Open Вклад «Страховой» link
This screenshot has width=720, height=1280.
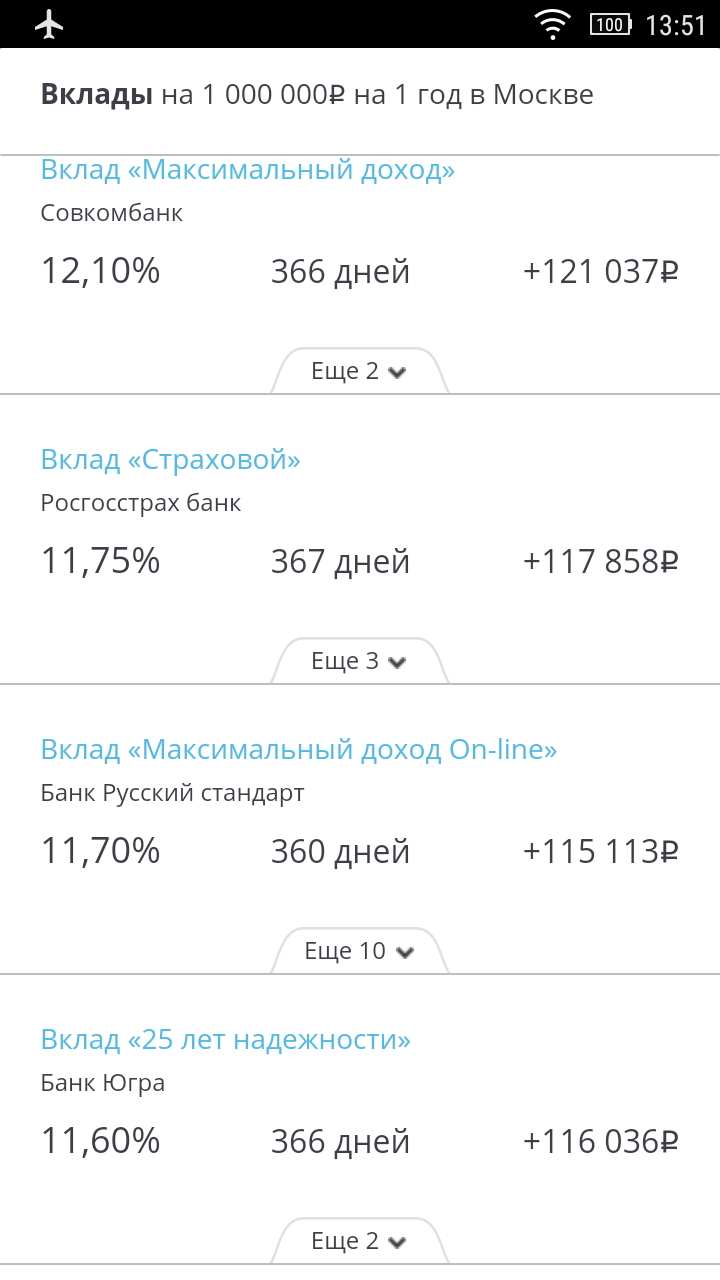[171, 460]
